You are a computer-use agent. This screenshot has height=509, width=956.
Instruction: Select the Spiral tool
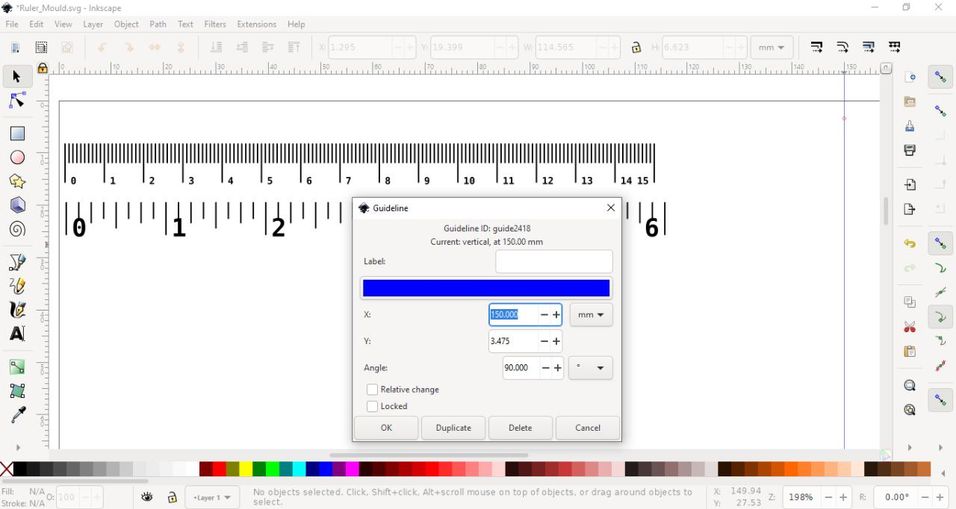click(x=17, y=229)
